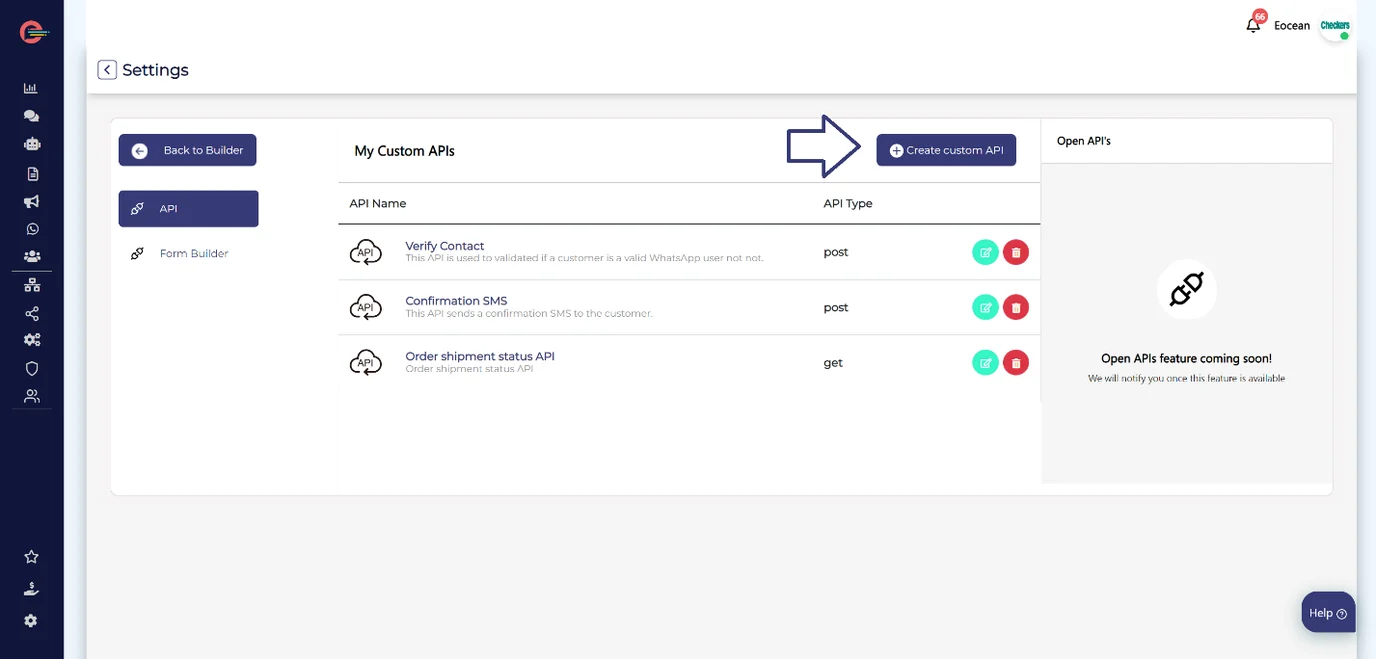Delete the Order shipment status API
This screenshot has width=1376, height=659.
[x=1016, y=363]
